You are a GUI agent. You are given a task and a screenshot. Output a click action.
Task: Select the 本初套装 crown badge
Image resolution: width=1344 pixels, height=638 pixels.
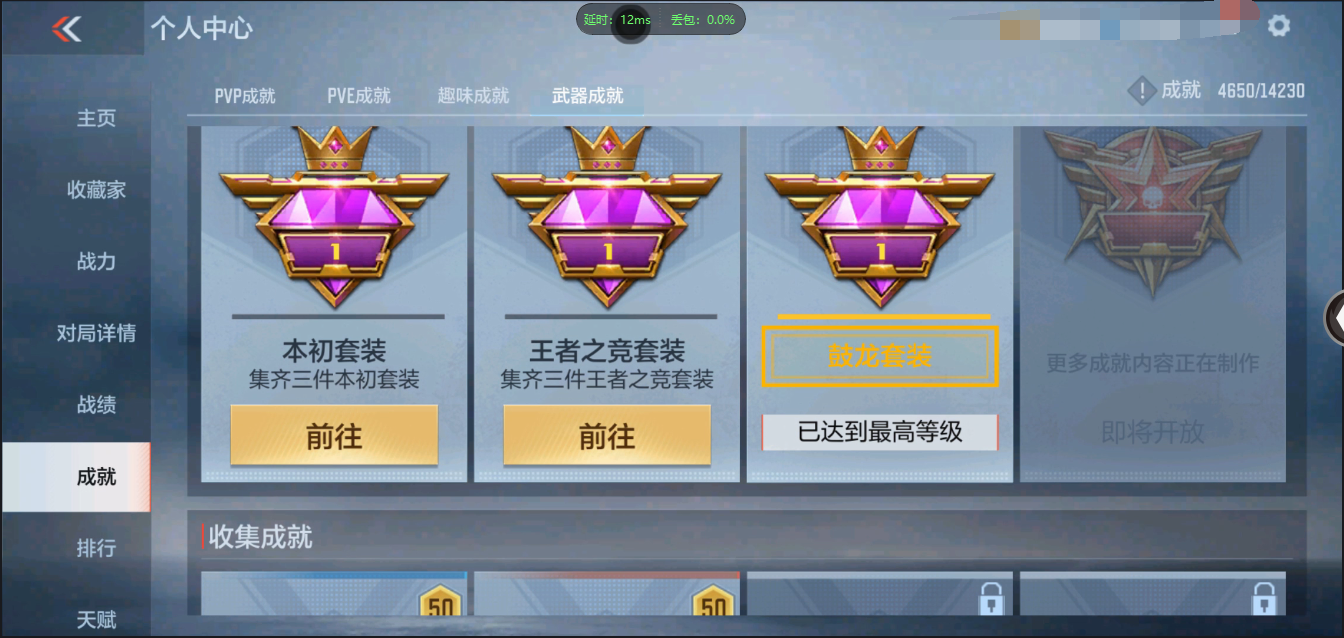pyautogui.click(x=334, y=216)
